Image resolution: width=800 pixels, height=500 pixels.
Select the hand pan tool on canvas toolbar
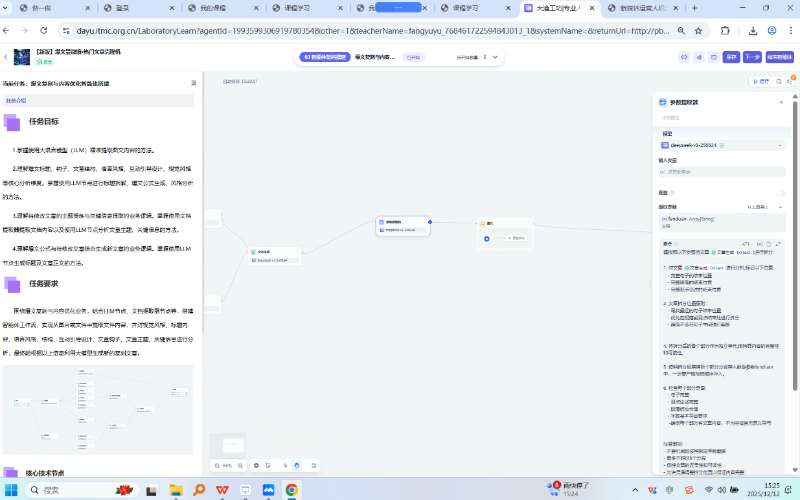click(297, 465)
